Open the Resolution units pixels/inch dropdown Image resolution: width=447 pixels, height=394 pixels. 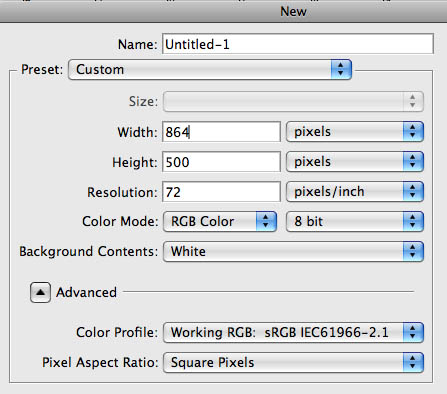coord(355,192)
